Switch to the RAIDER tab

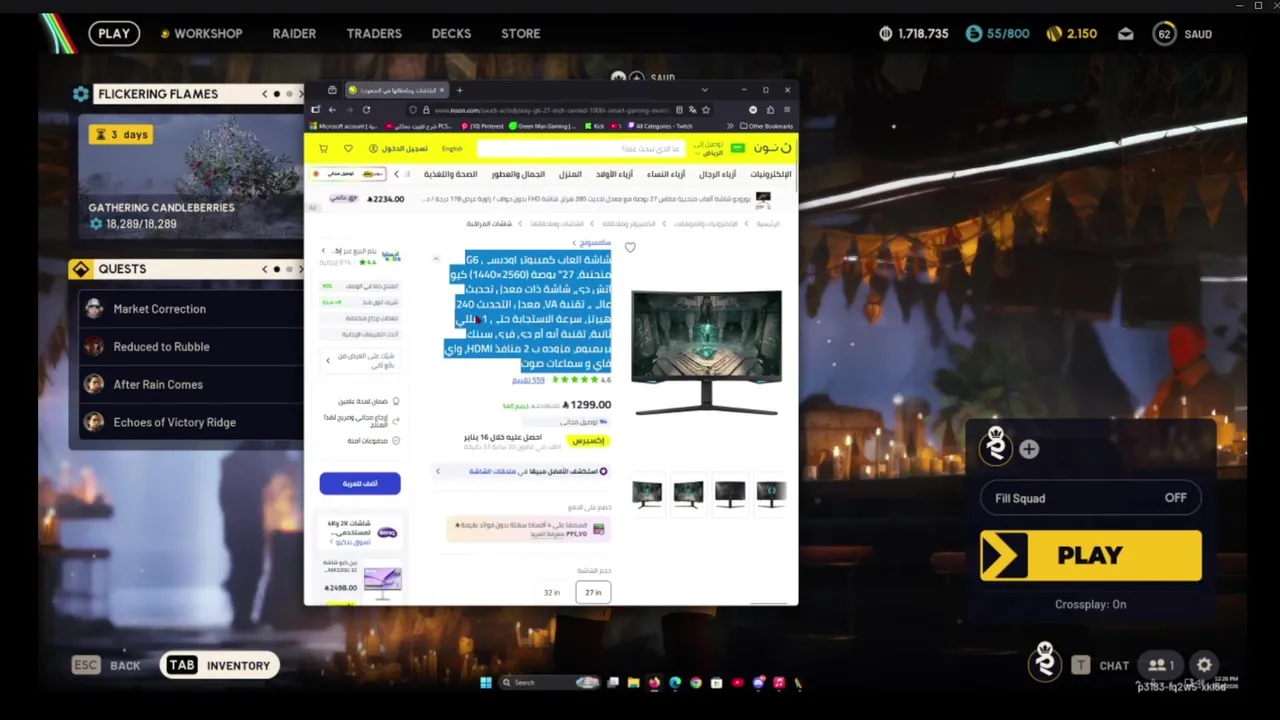pyautogui.click(x=294, y=33)
